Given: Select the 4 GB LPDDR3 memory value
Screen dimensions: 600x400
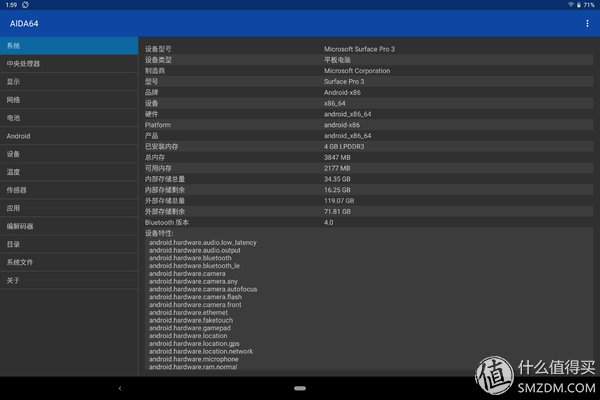Looking at the screenshot, I should (344, 147).
